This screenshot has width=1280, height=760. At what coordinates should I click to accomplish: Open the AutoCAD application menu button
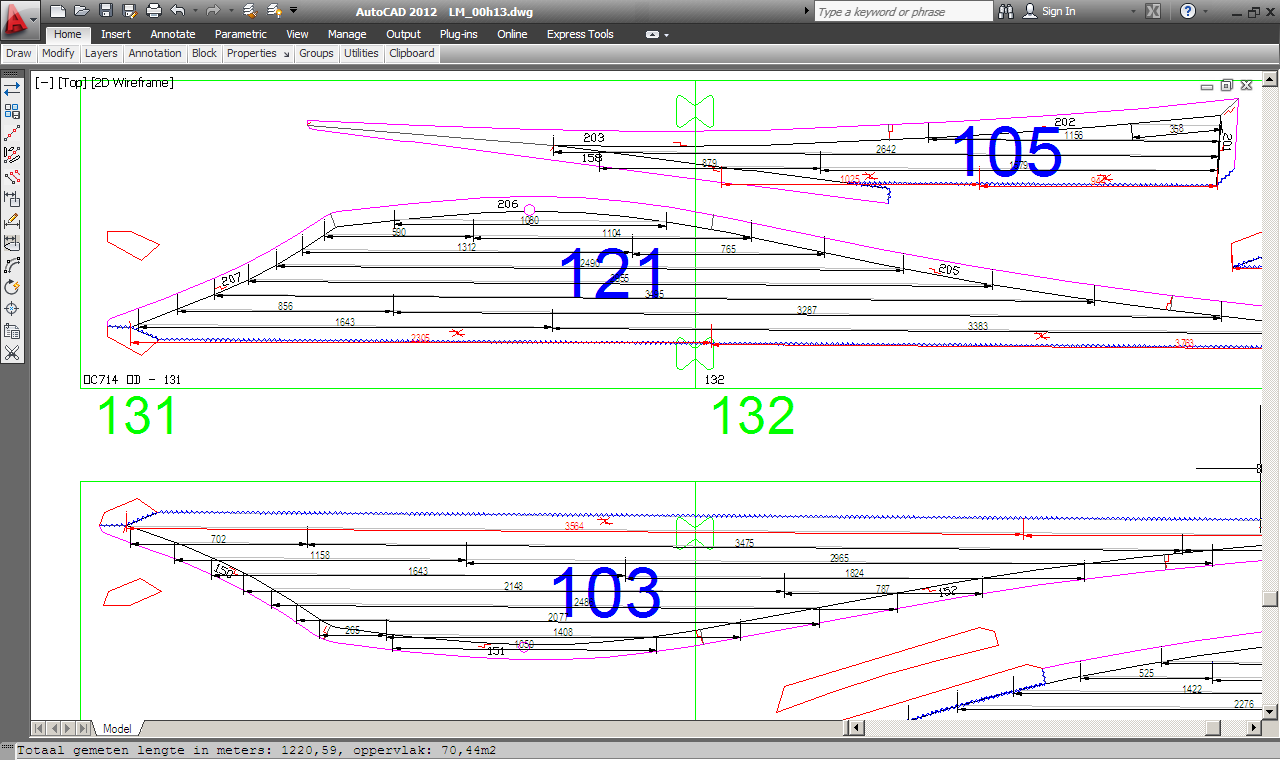tap(20, 18)
